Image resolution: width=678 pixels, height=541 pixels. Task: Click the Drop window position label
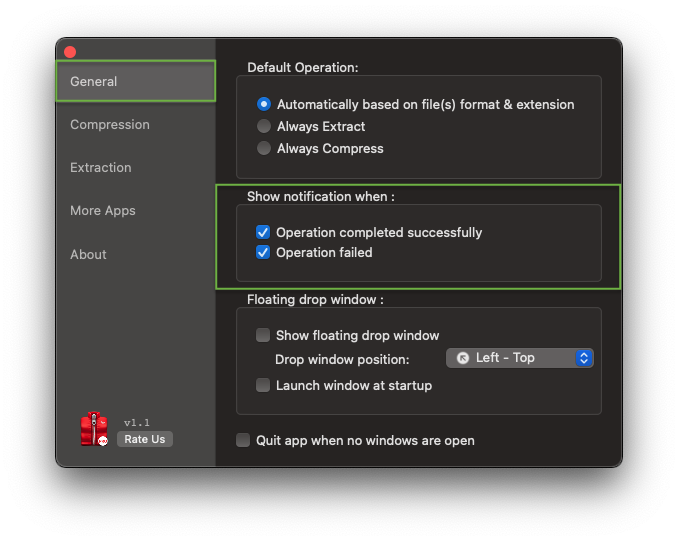tap(342, 359)
